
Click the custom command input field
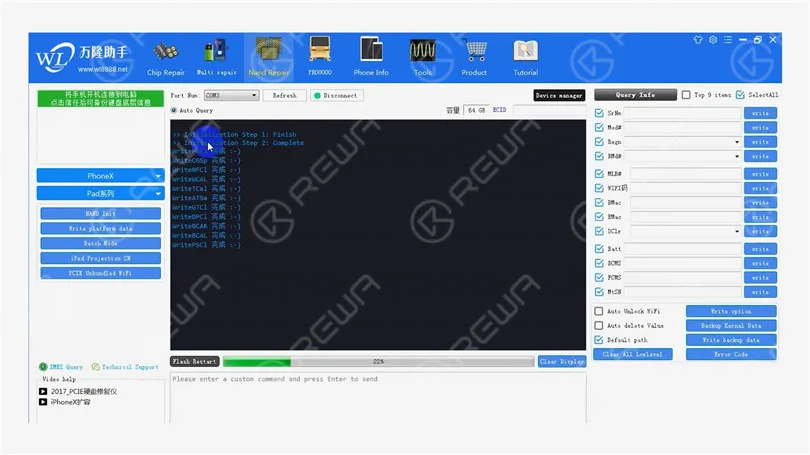378,398
